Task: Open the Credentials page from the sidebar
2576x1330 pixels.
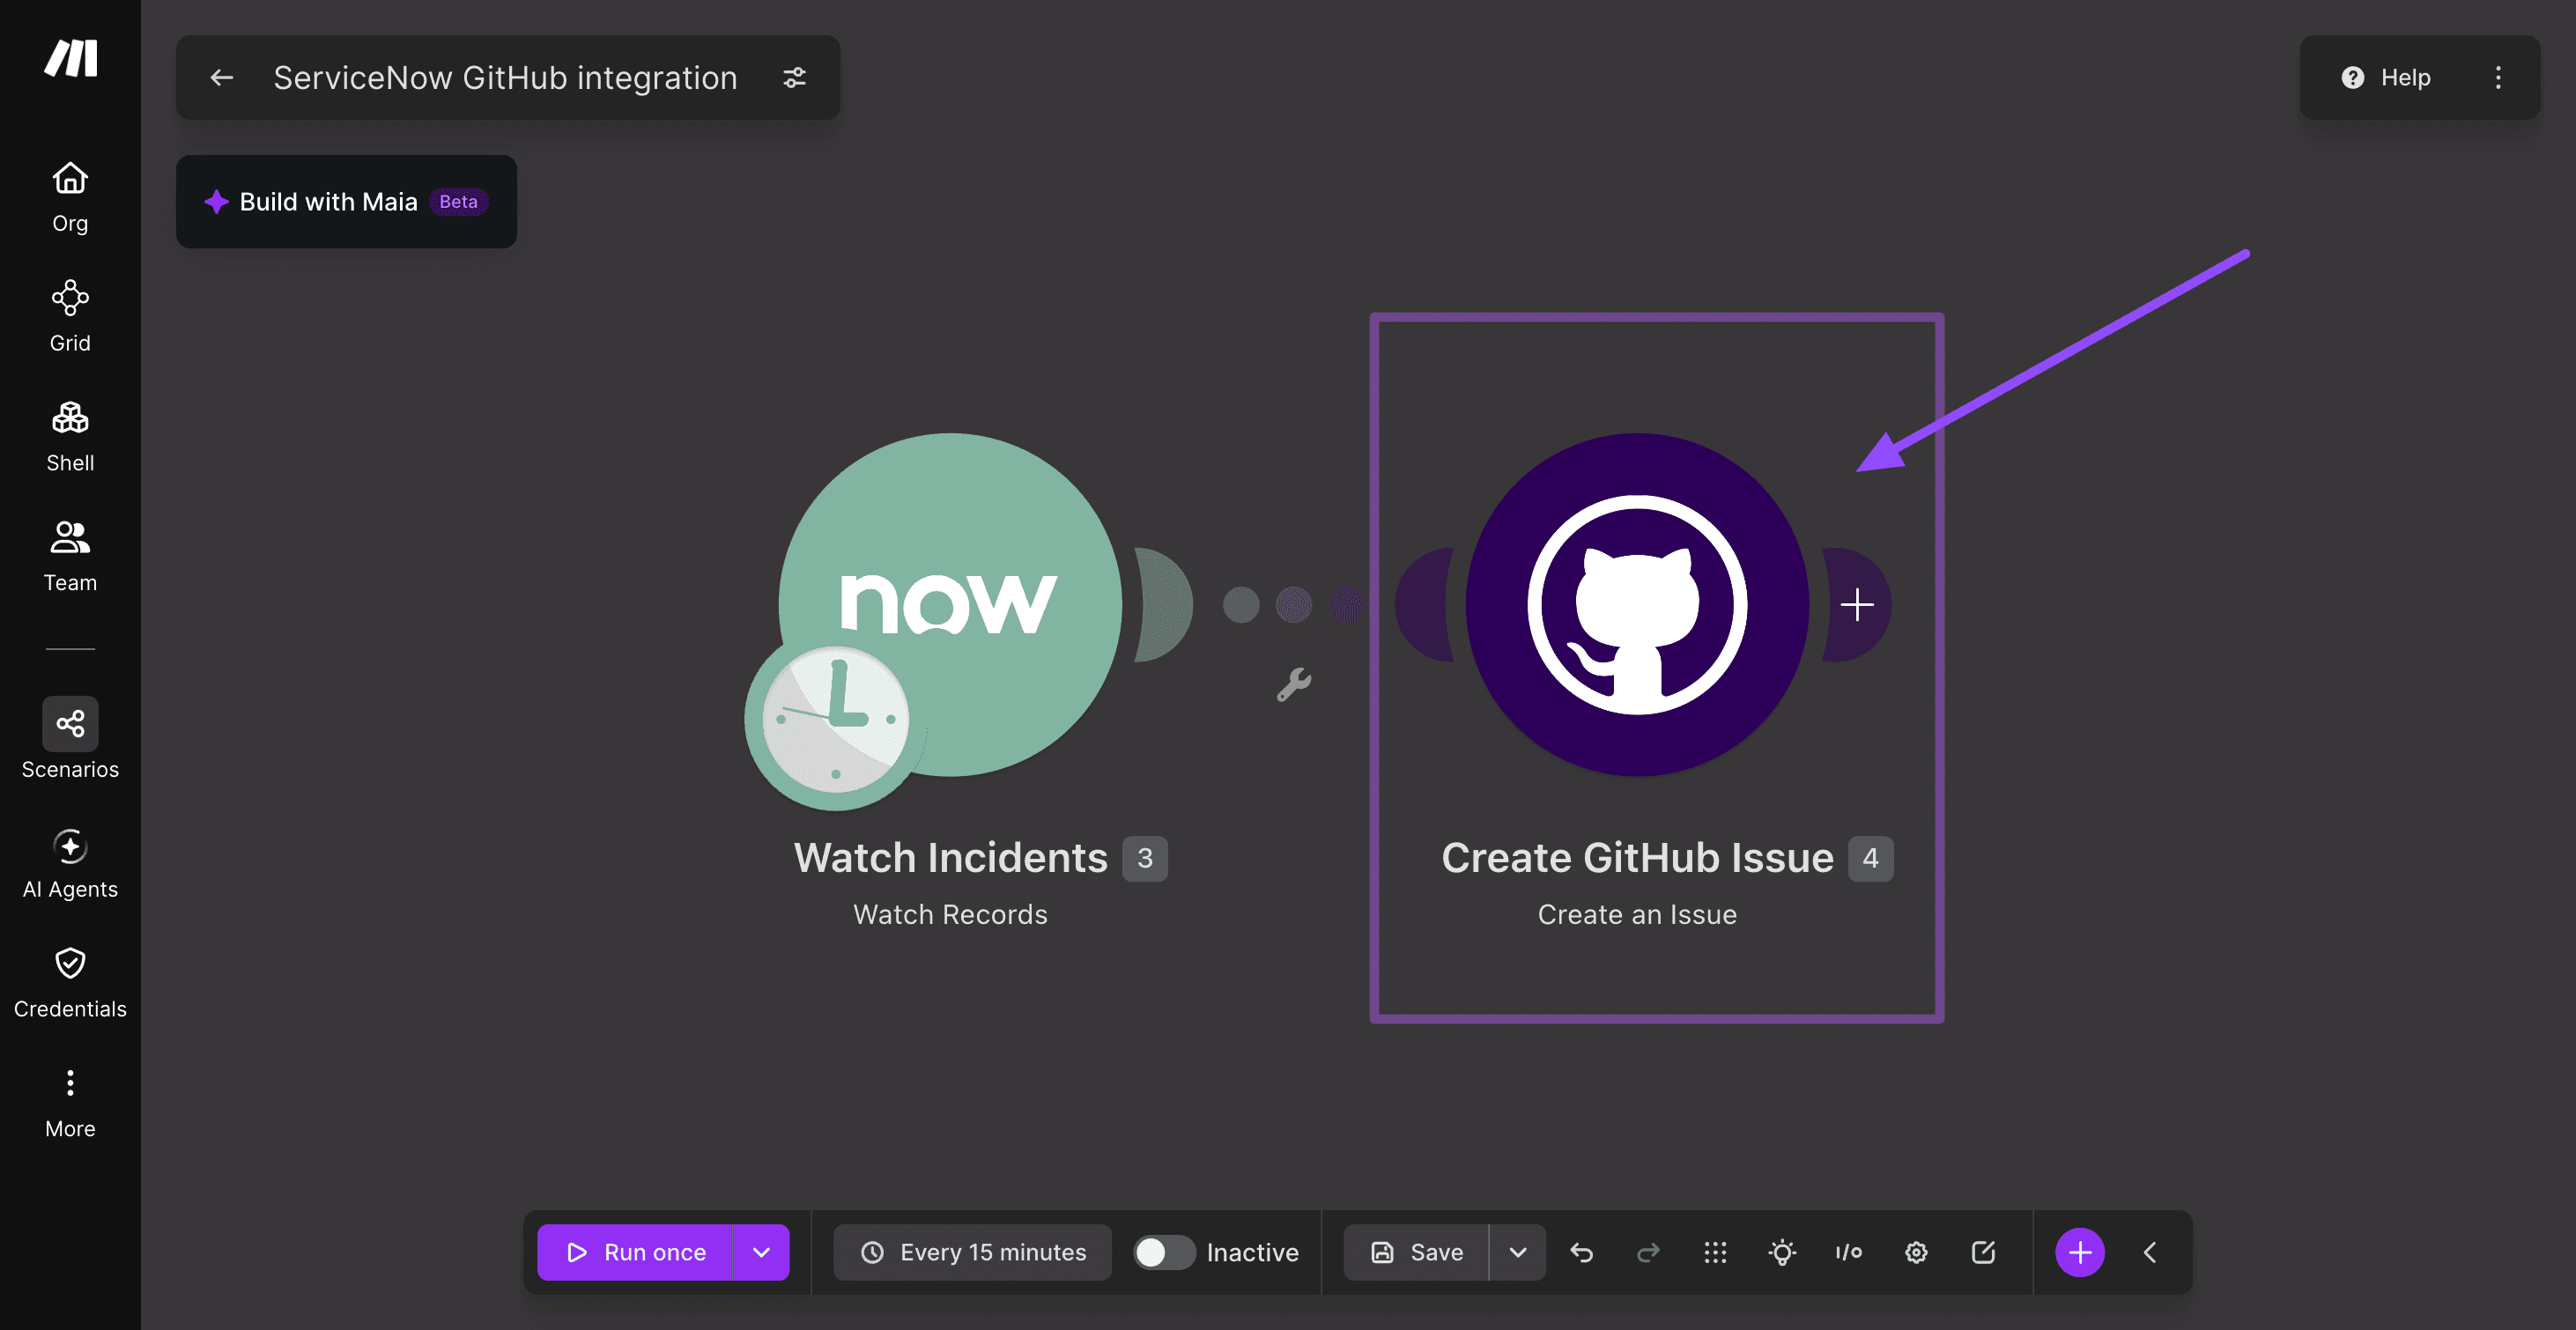Action: pos(70,983)
